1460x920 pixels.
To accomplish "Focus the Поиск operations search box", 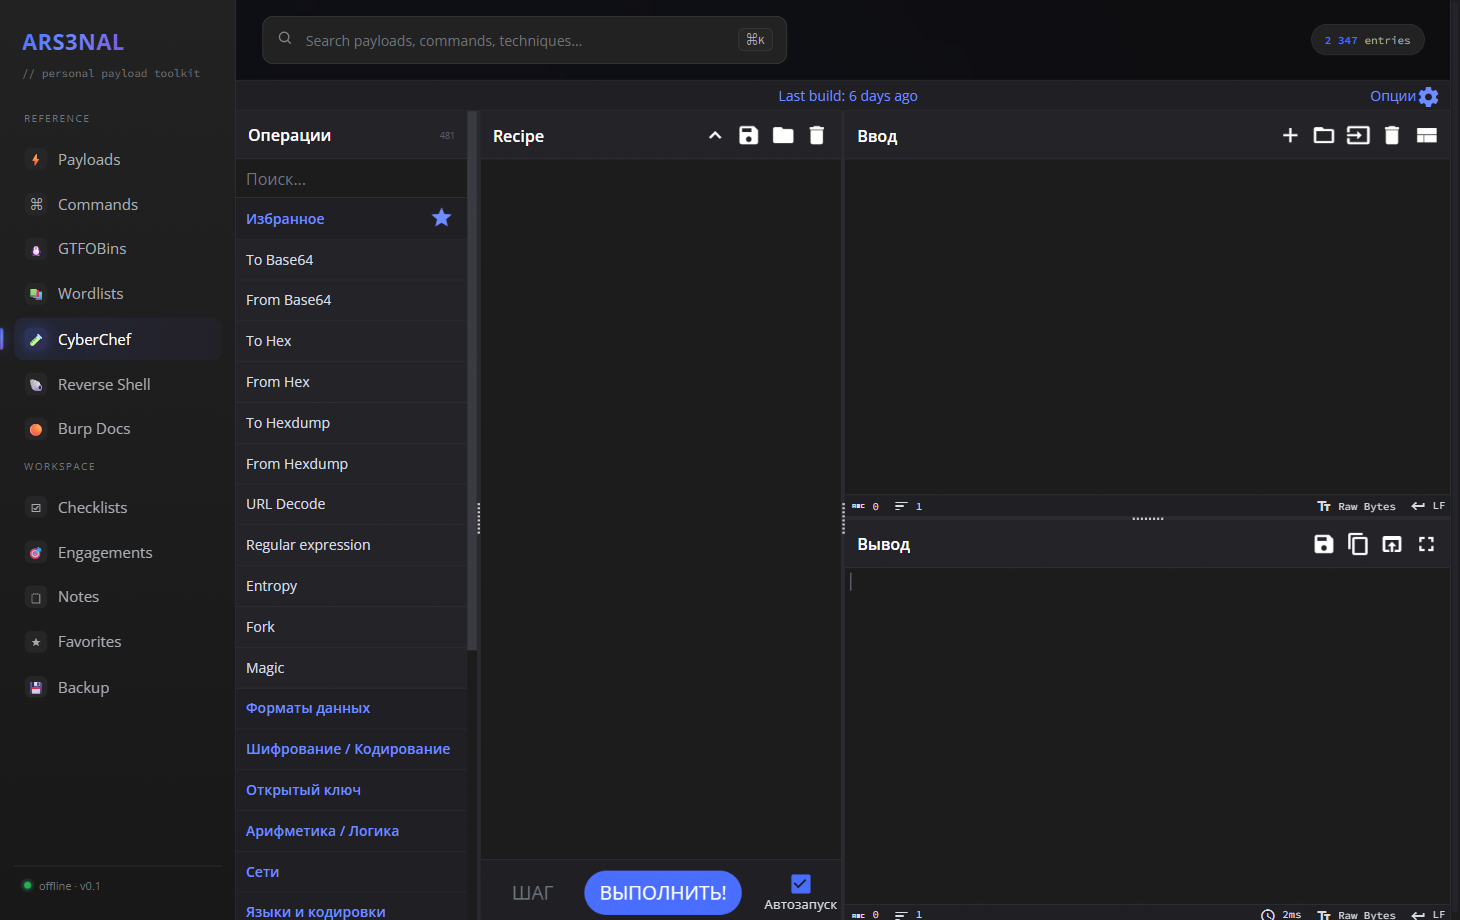I will [351, 179].
